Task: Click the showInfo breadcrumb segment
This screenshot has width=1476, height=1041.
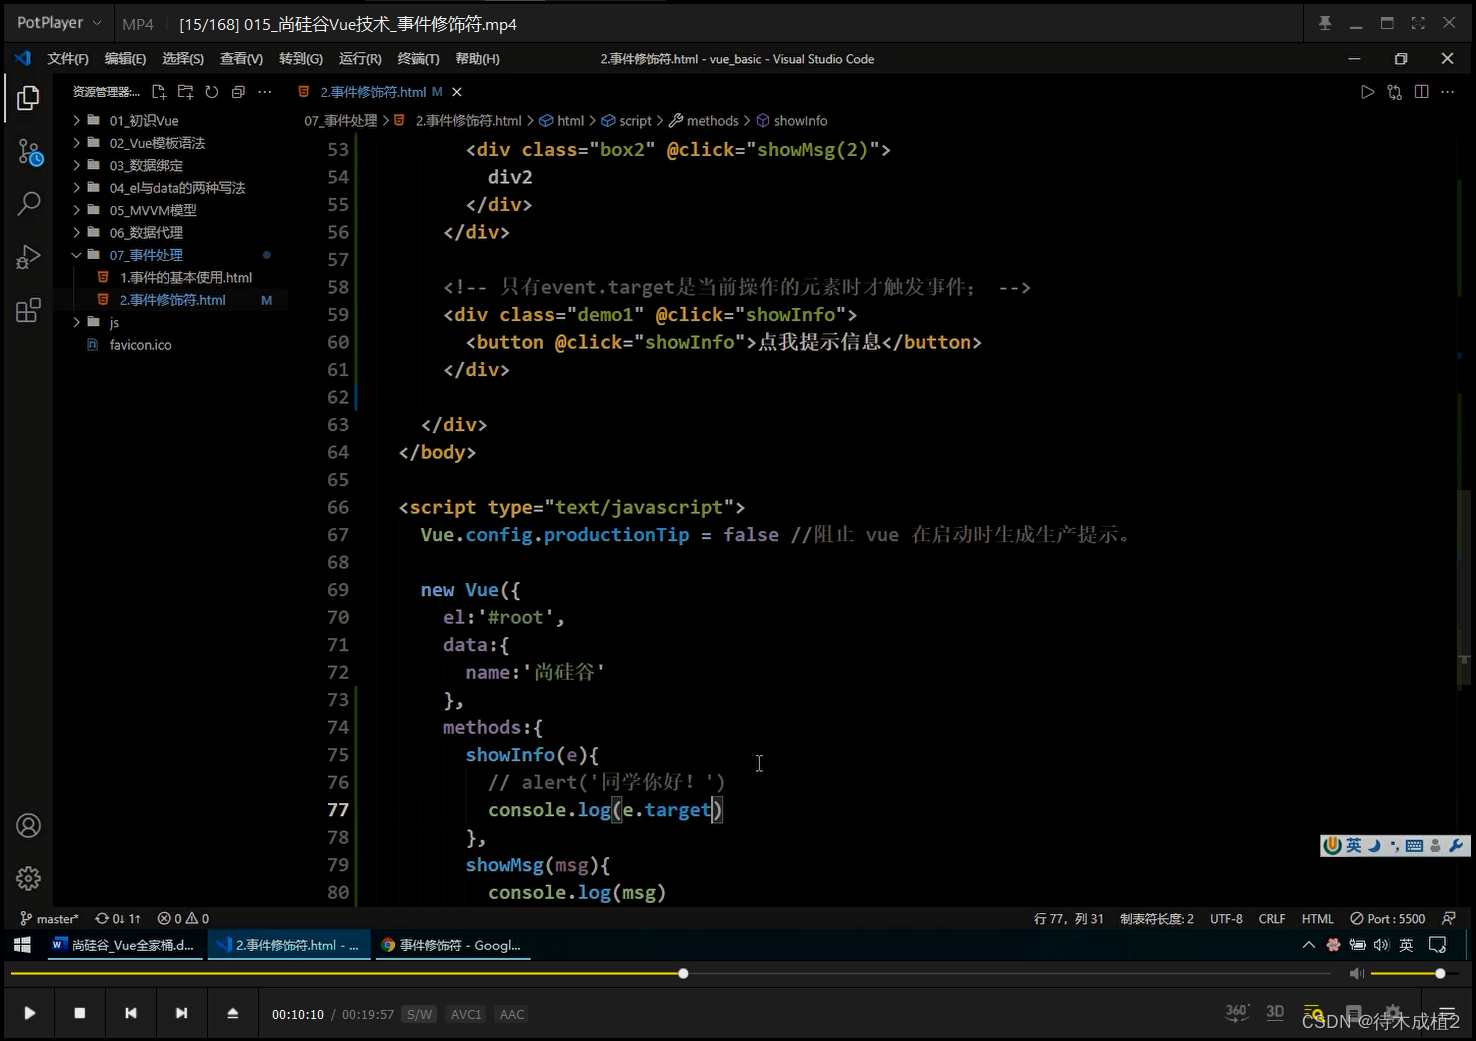Action: (792, 120)
